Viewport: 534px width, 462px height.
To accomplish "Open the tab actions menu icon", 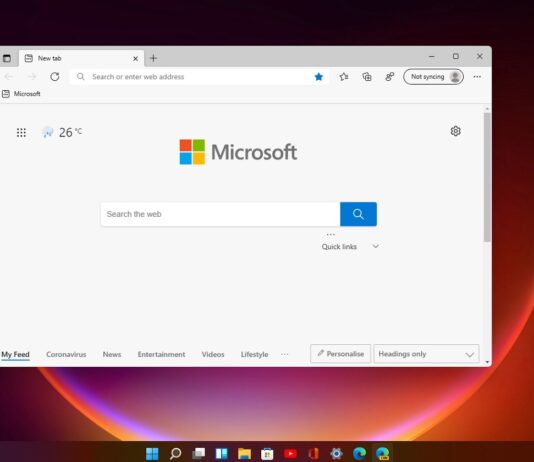I will pyautogui.click(x=7, y=58).
